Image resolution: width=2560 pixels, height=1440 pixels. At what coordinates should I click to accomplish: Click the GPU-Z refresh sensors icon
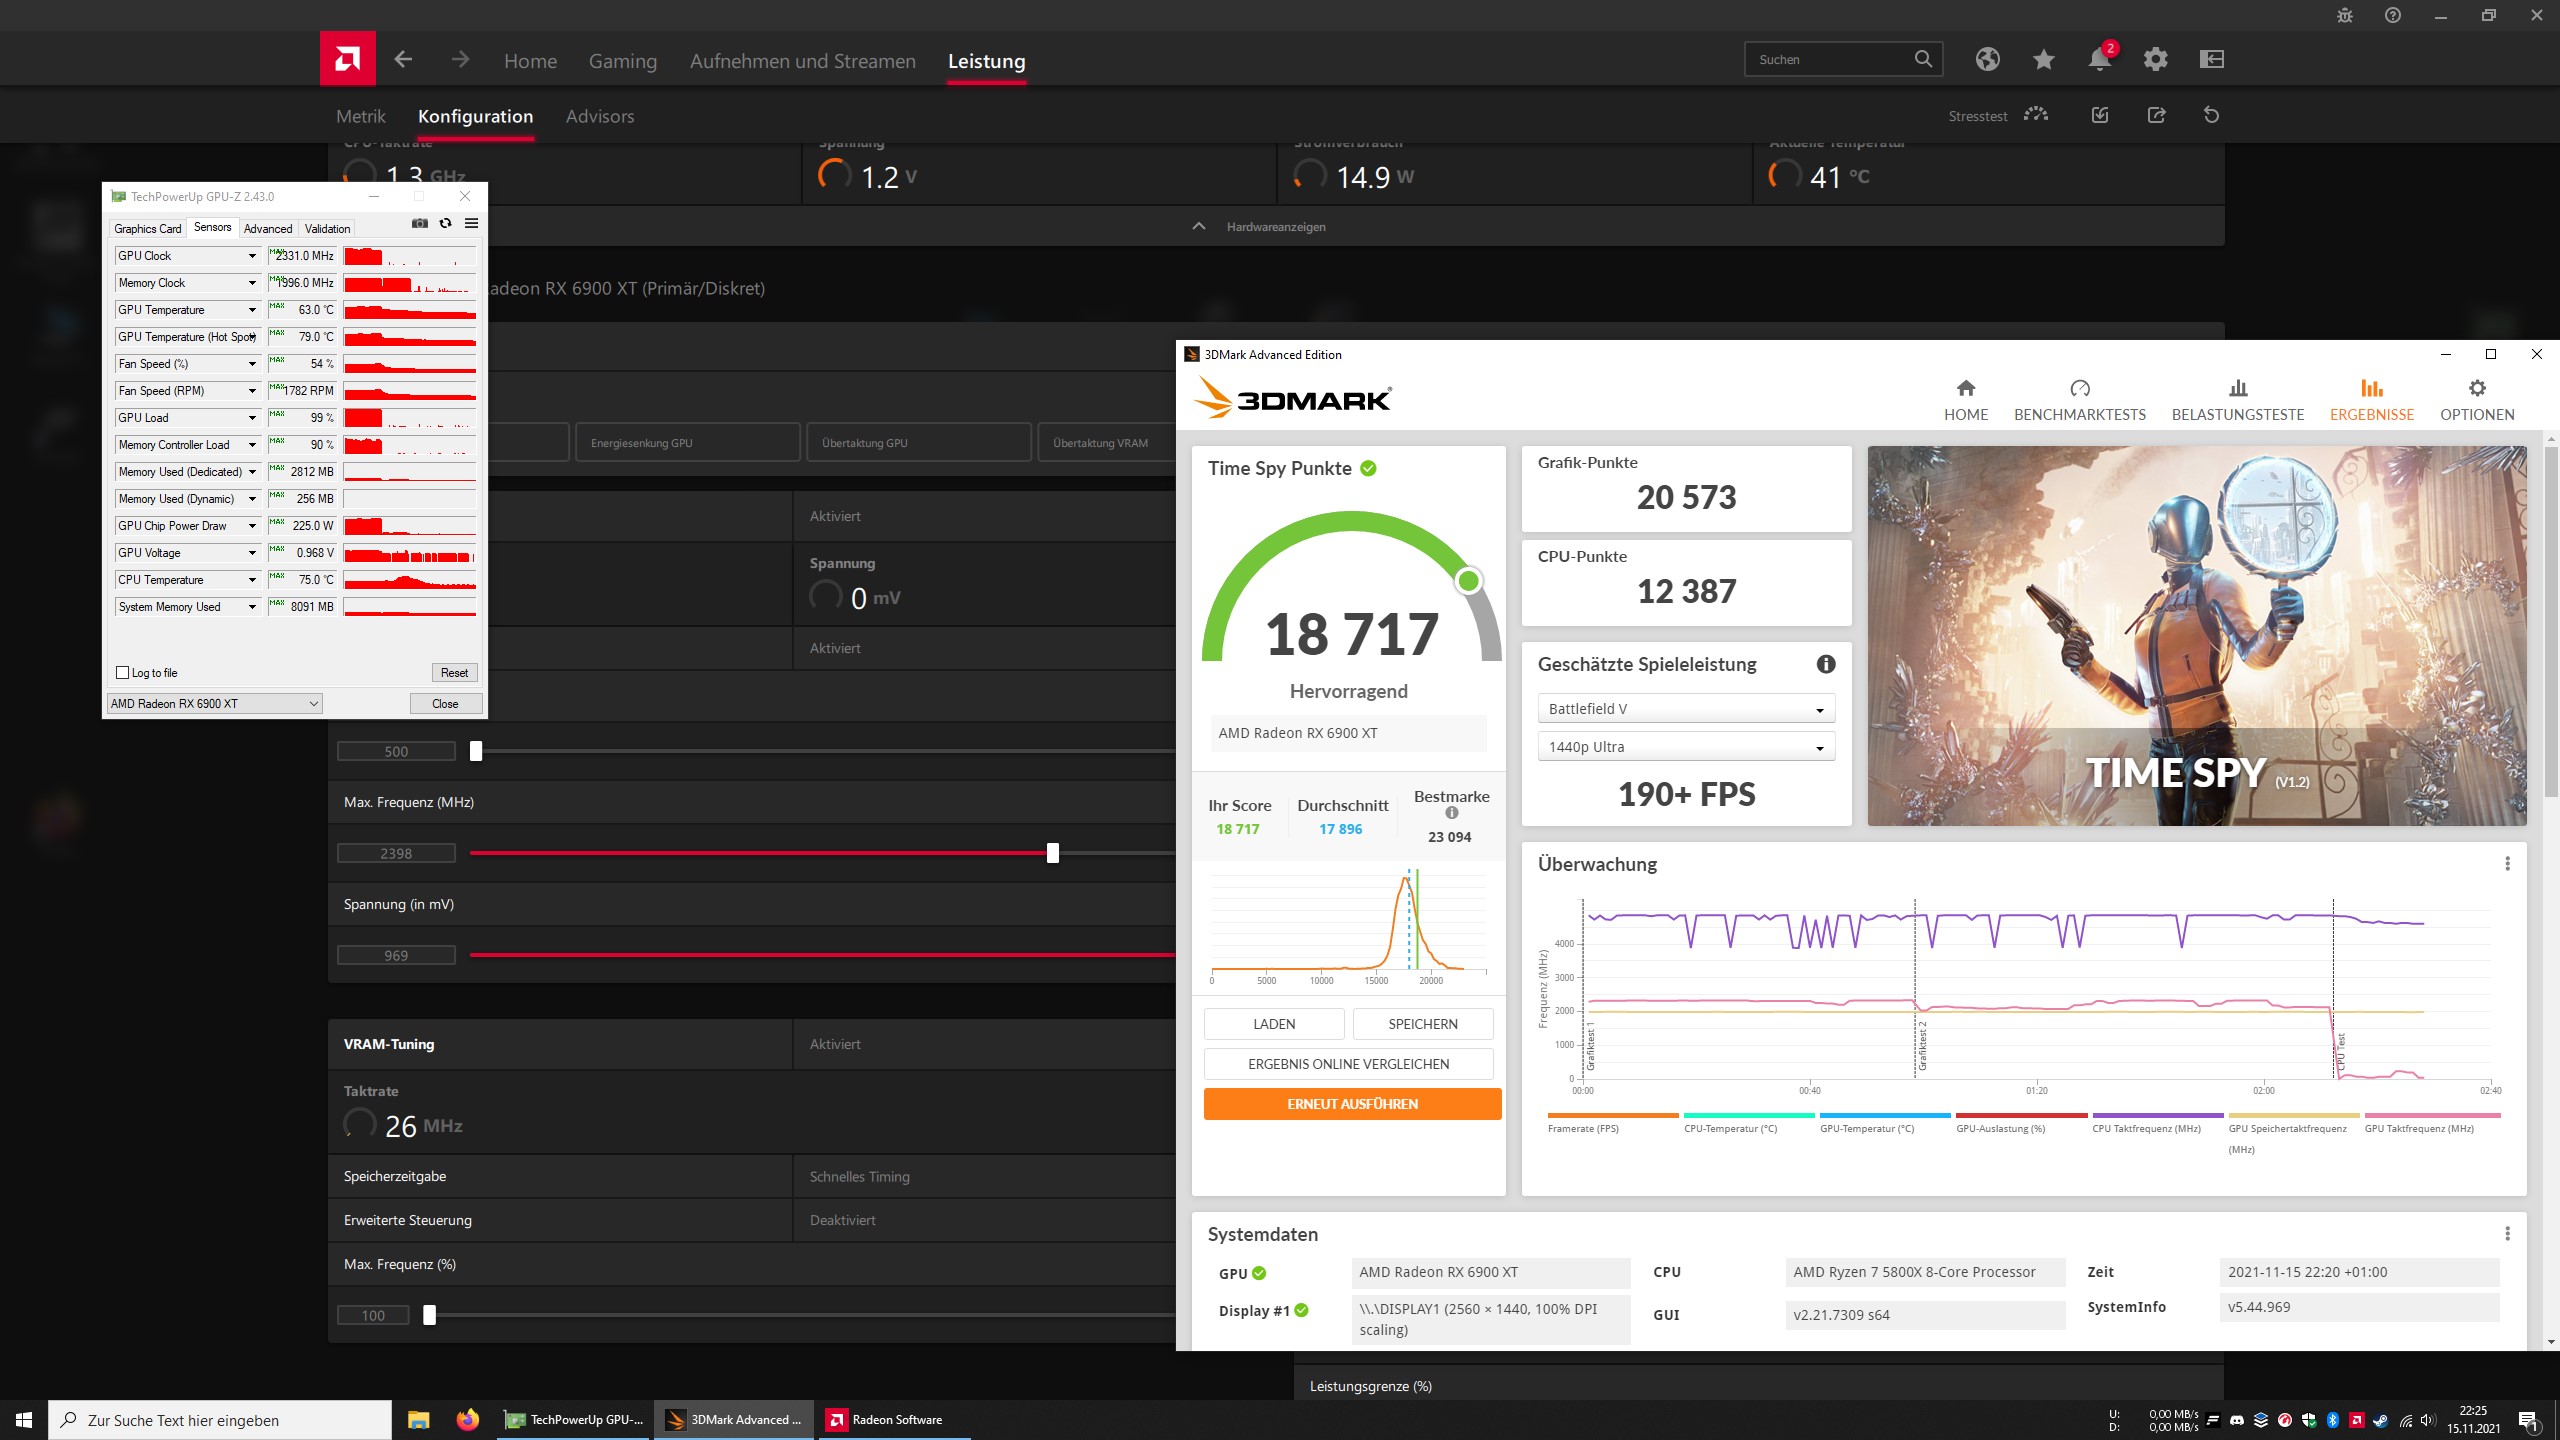click(446, 223)
